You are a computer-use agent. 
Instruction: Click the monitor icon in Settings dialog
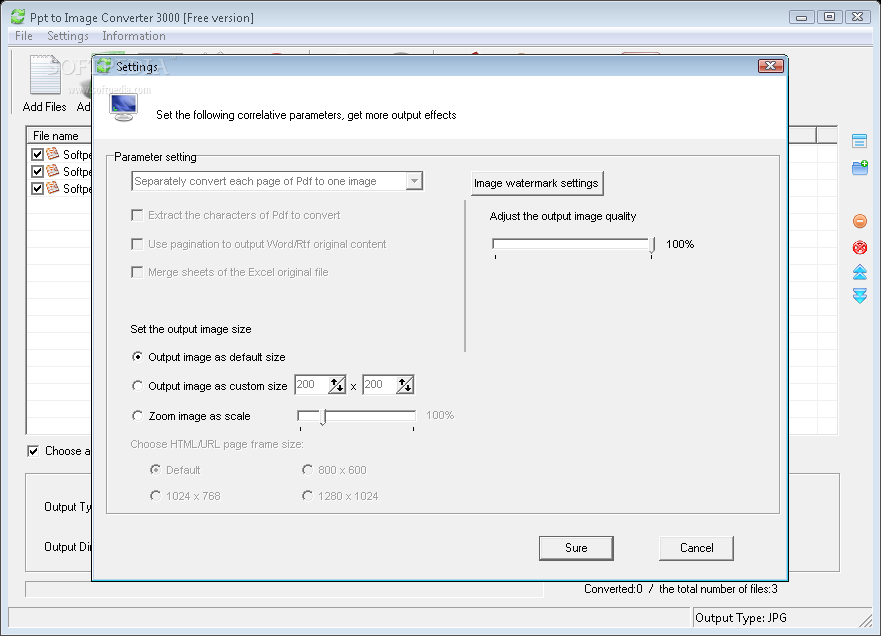coord(124,108)
